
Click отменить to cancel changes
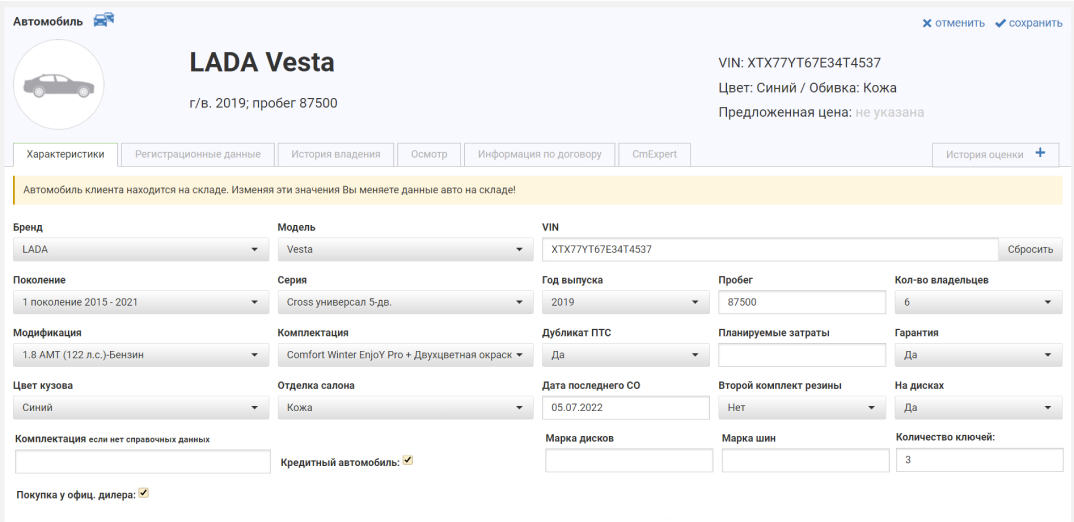(x=939, y=23)
